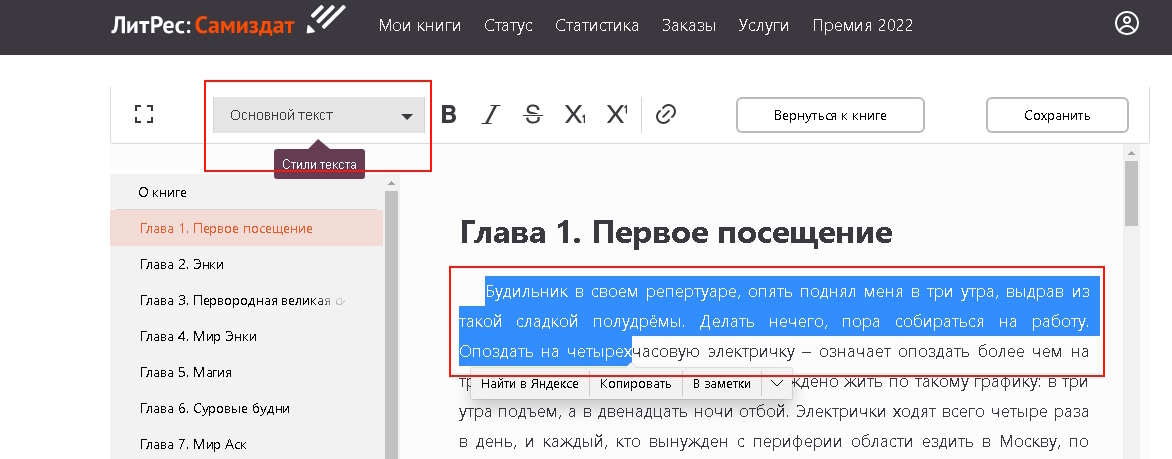Apply superscript formatting
The image size is (1172, 459).
click(x=617, y=114)
